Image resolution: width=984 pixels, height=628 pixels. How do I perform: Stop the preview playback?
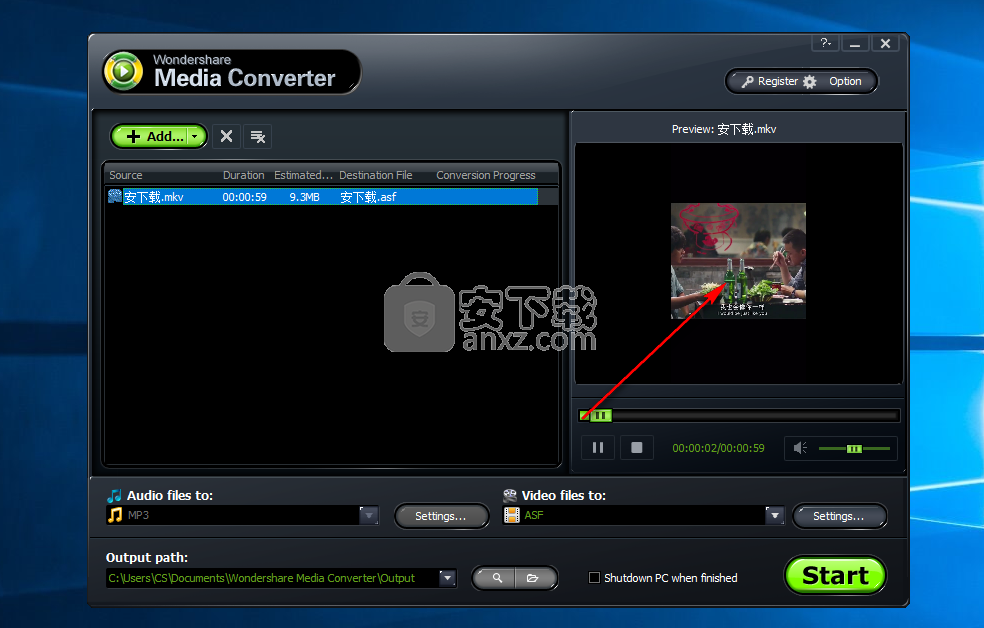point(636,448)
